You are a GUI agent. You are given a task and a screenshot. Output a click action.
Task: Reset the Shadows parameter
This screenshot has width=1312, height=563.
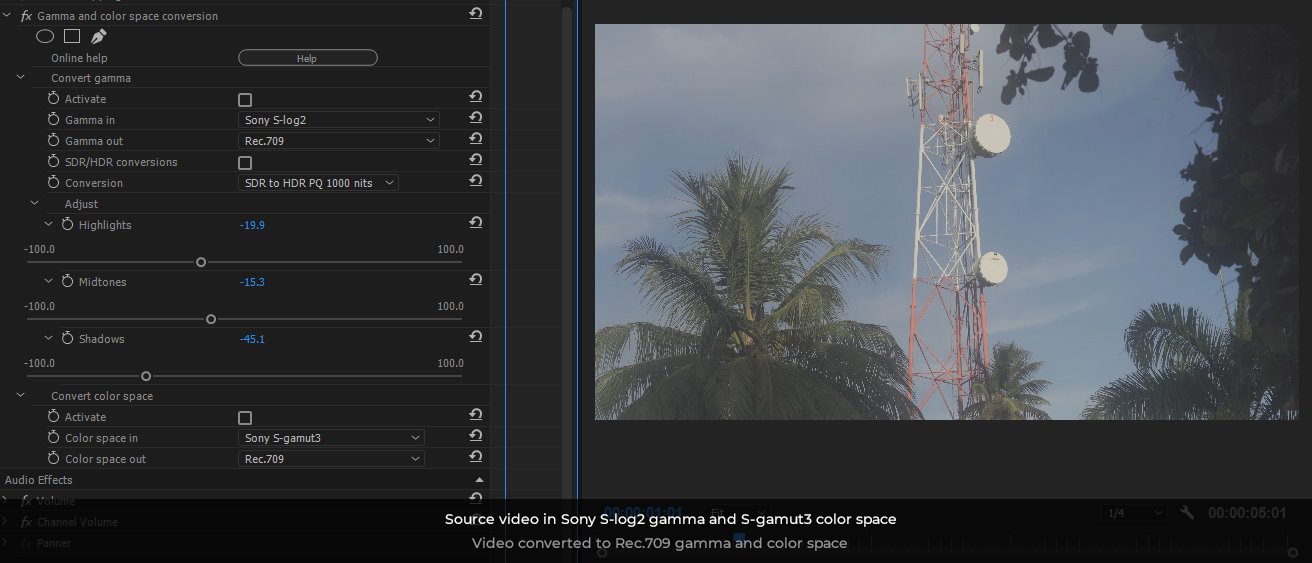pos(476,337)
